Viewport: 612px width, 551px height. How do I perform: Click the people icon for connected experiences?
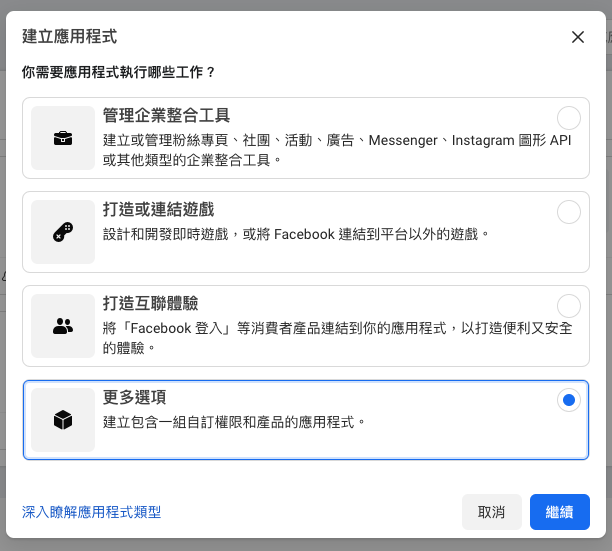click(x=63, y=325)
